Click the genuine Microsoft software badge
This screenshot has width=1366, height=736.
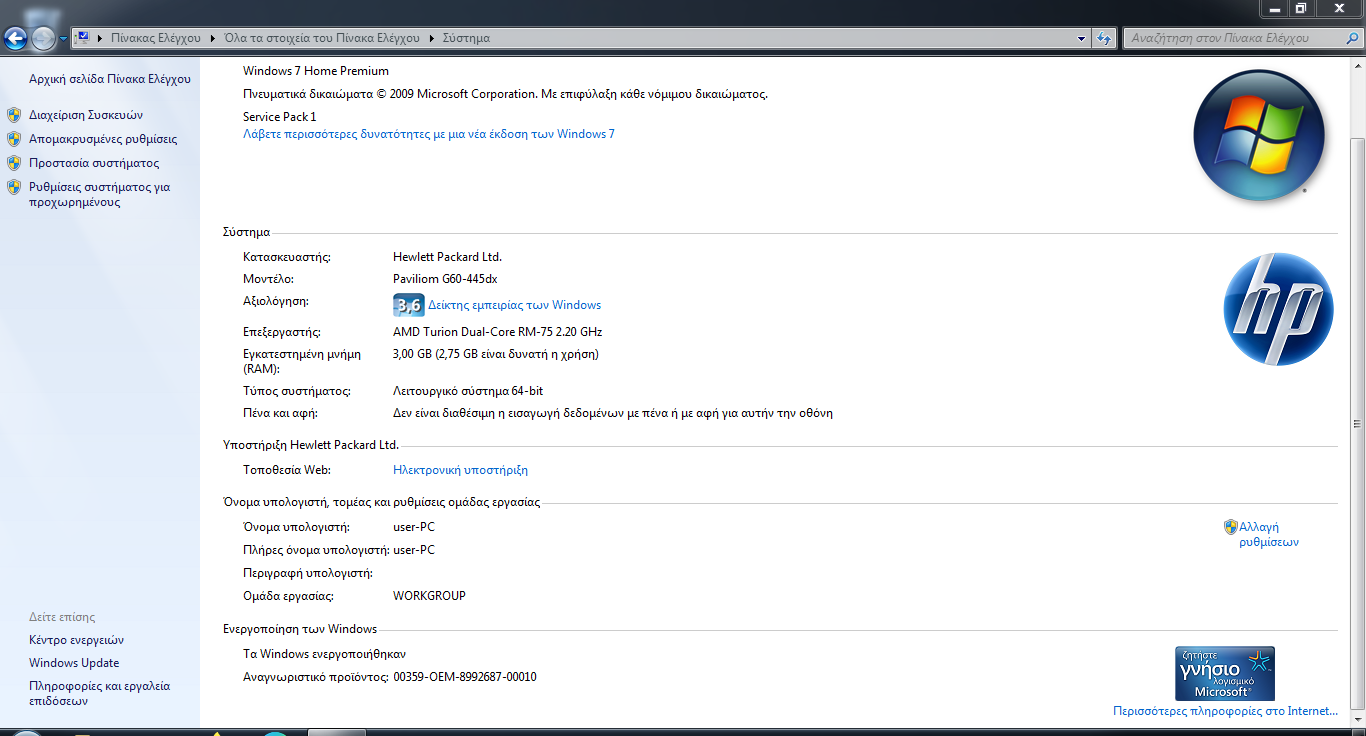pos(1225,673)
